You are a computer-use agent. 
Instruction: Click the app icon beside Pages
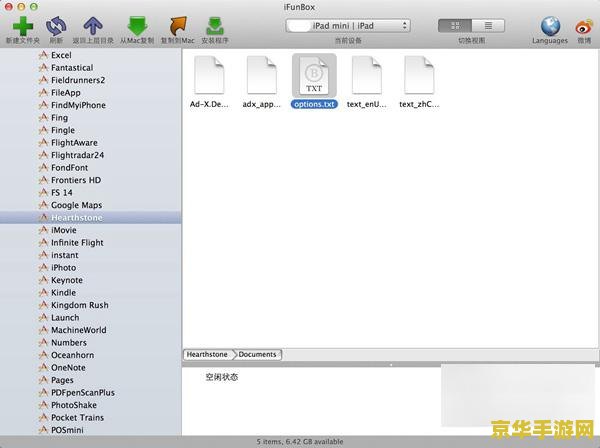tap(43, 380)
